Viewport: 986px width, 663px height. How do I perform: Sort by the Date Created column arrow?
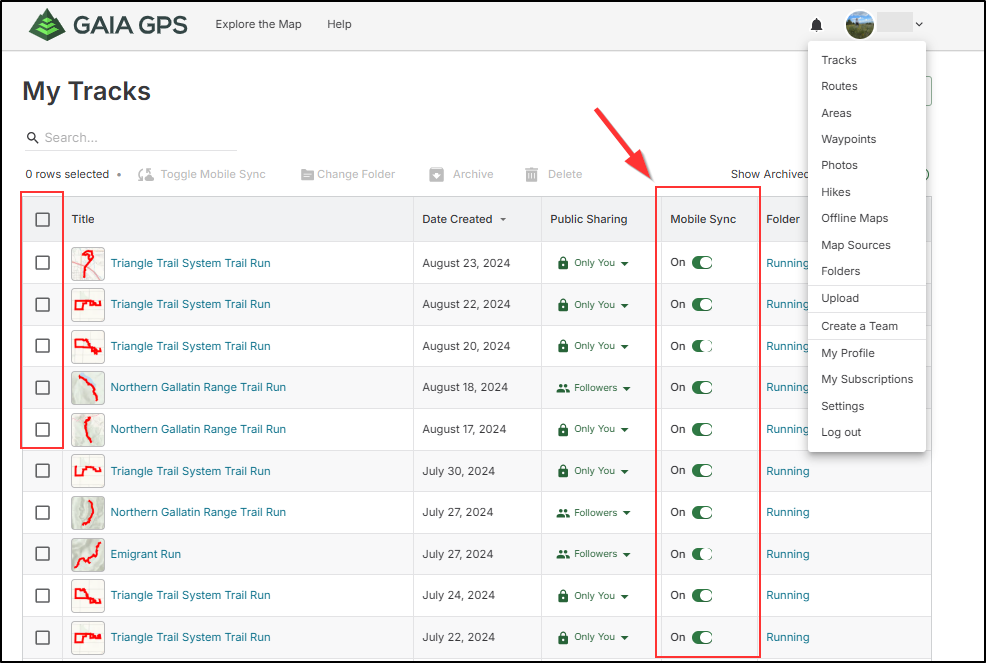coord(503,220)
